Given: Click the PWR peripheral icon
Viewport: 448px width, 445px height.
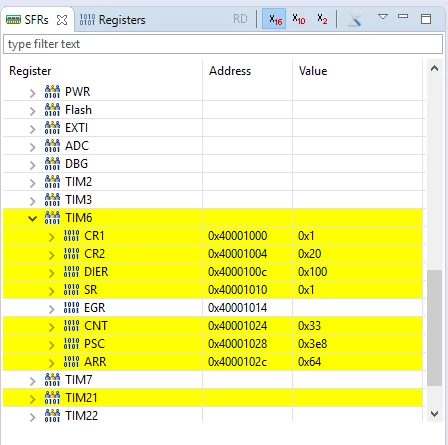Looking at the screenshot, I should coord(52,91).
